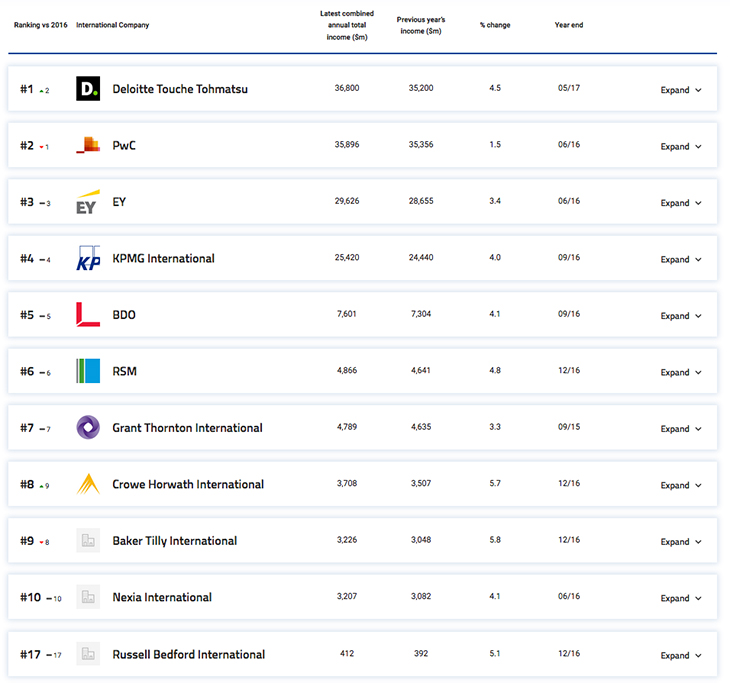The image size is (730, 683).
Task: Expand the EY row details
Action: tap(681, 203)
